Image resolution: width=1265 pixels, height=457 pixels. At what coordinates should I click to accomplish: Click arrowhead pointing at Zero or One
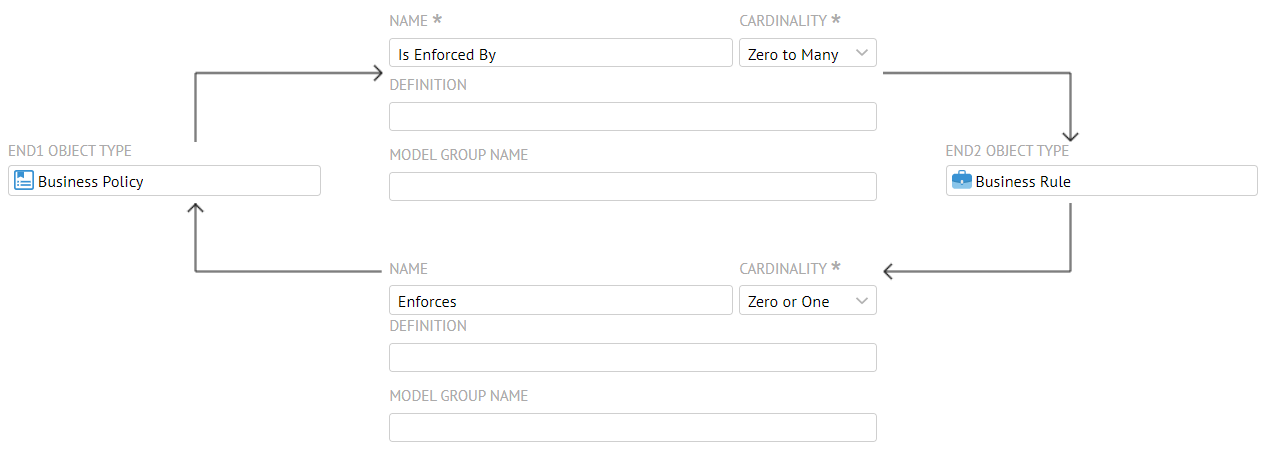click(890, 271)
